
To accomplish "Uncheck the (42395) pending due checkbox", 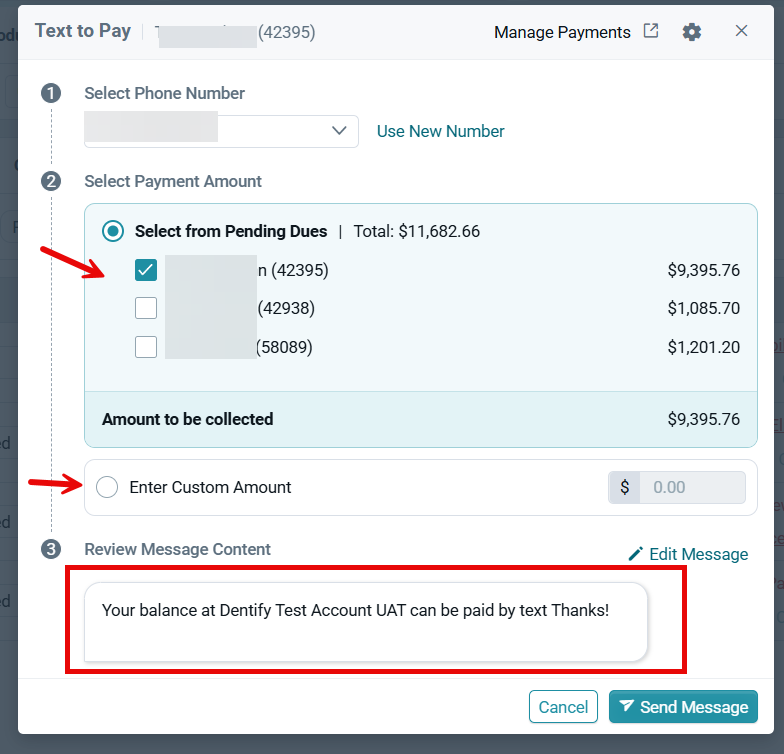I will click(146, 270).
